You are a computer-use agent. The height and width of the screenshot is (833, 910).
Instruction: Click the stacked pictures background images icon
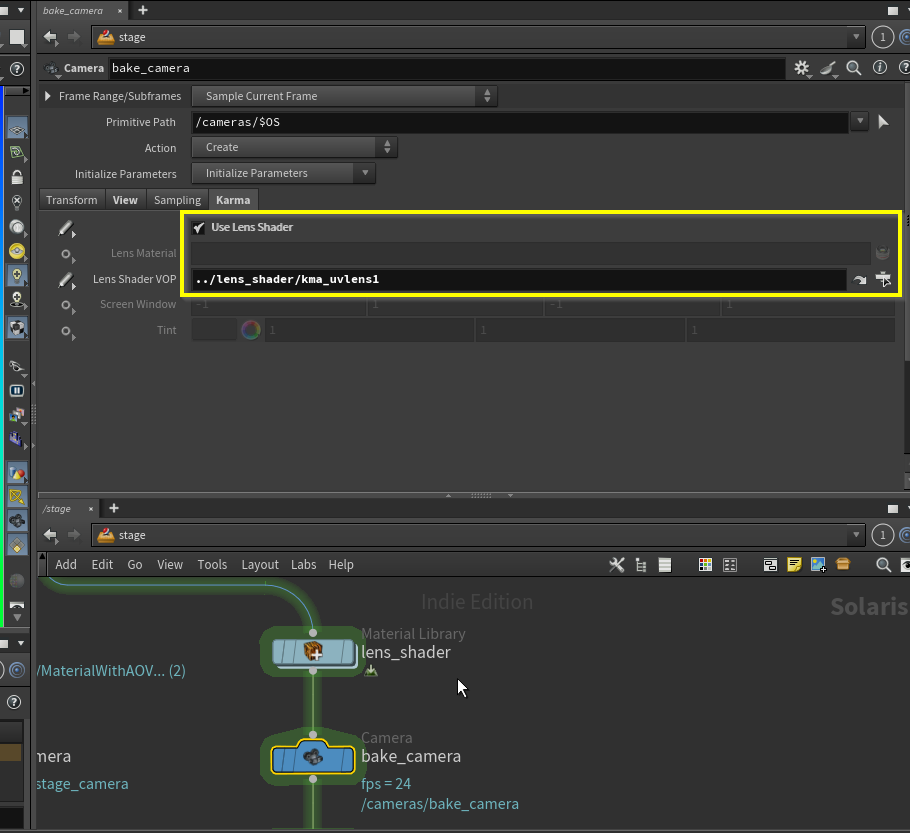tap(17, 414)
